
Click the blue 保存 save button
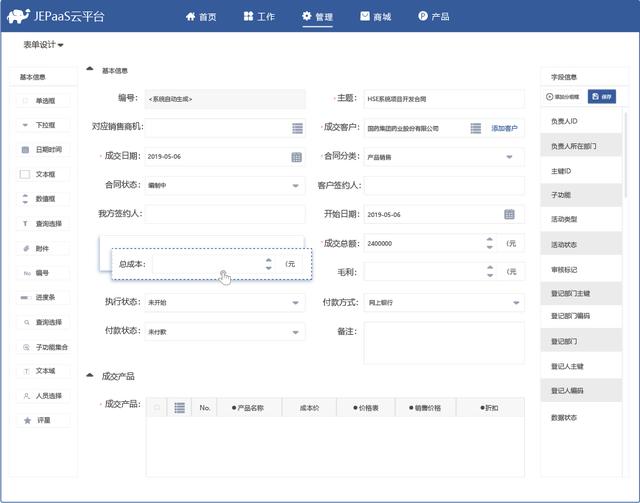click(602, 97)
